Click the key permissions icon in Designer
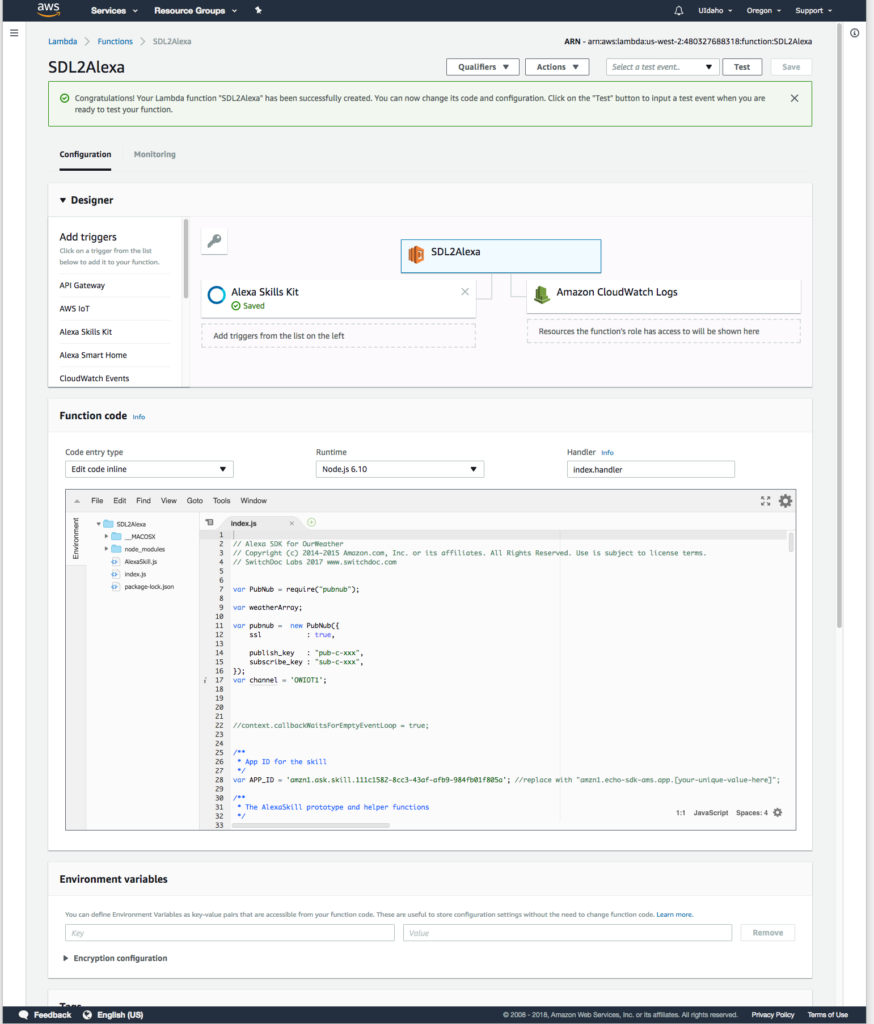Image resolution: width=874 pixels, height=1024 pixels. point(214,241)
